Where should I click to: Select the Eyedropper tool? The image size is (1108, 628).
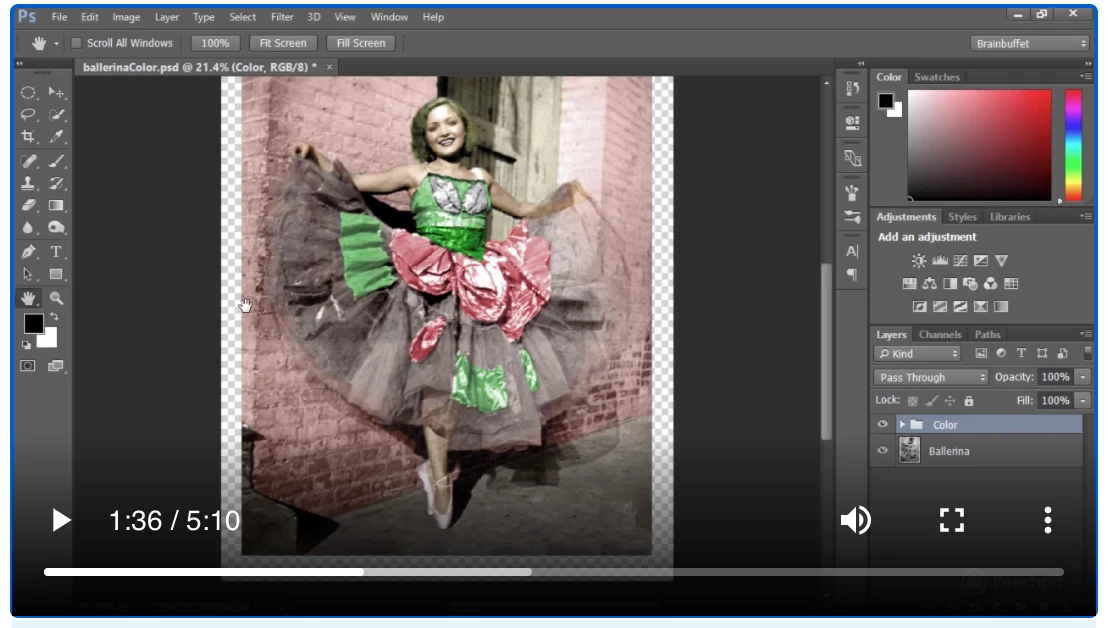57,137
